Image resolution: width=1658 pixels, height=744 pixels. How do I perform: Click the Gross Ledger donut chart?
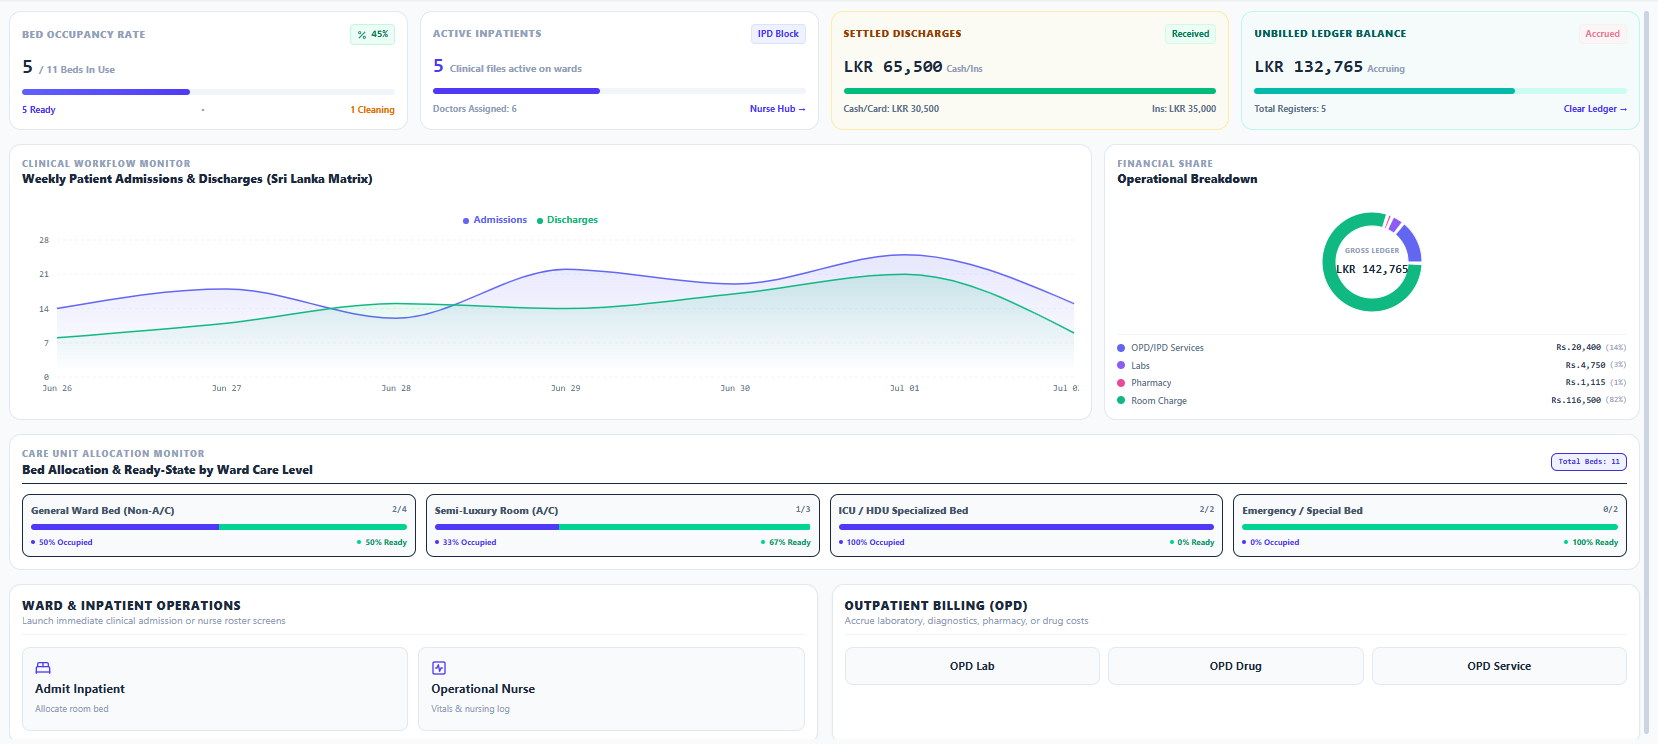click(1372, 262)
